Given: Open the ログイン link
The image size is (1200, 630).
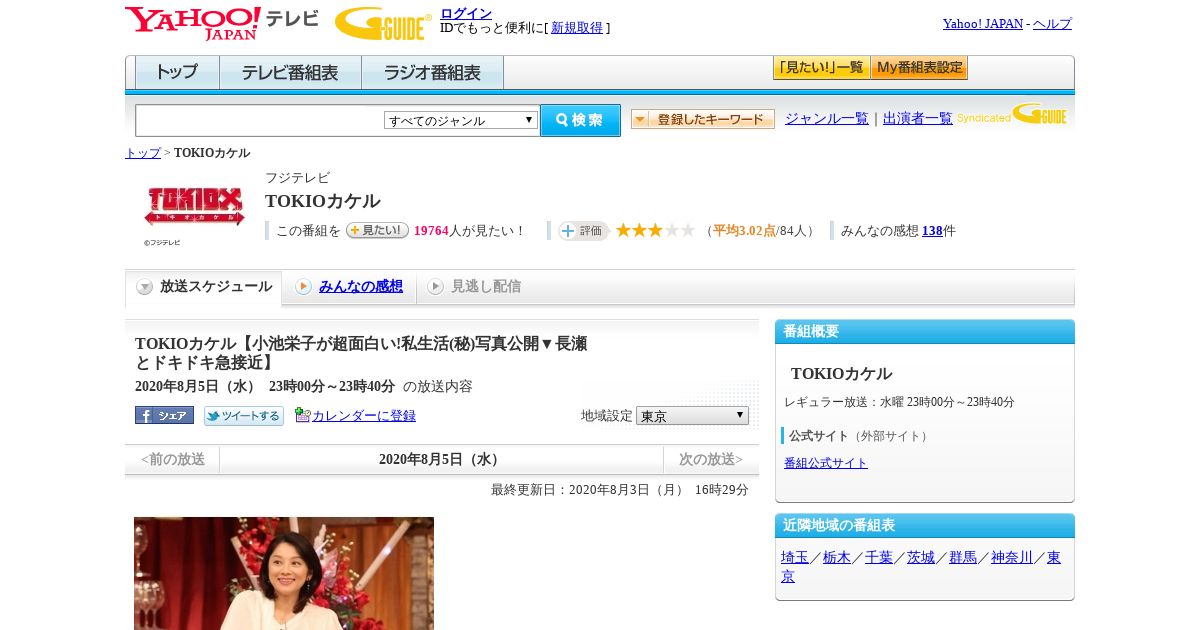Looking at the screenshot, I should click(466, 13).
